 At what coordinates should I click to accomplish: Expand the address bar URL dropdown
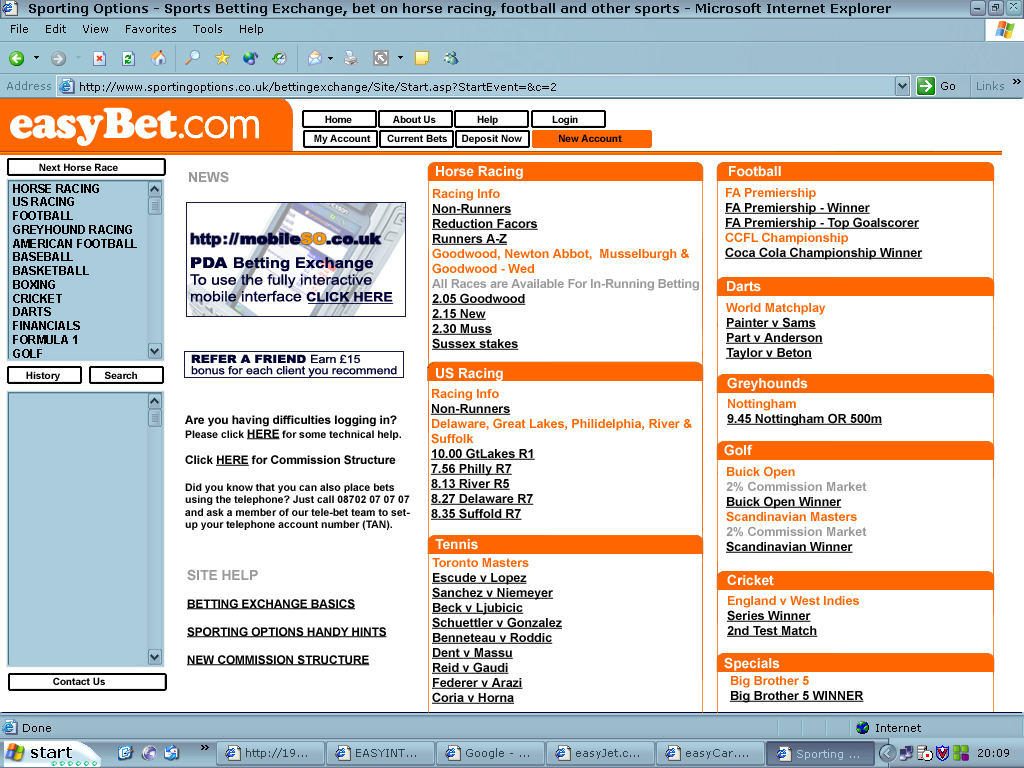(x=902, y=86)
